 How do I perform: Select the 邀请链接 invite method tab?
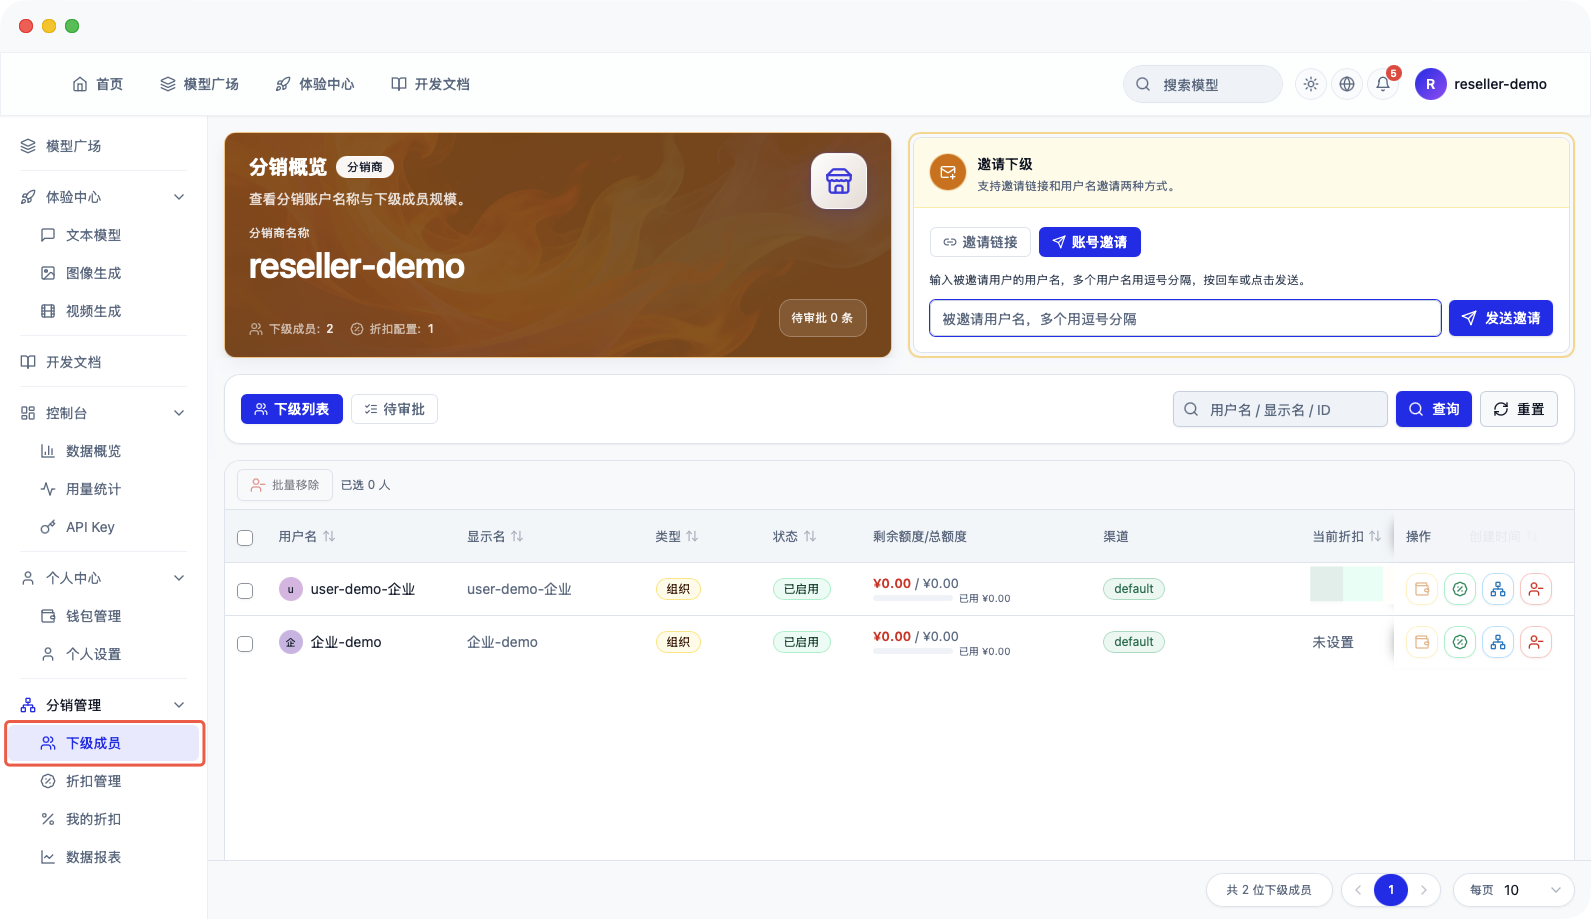click(980, 242)
